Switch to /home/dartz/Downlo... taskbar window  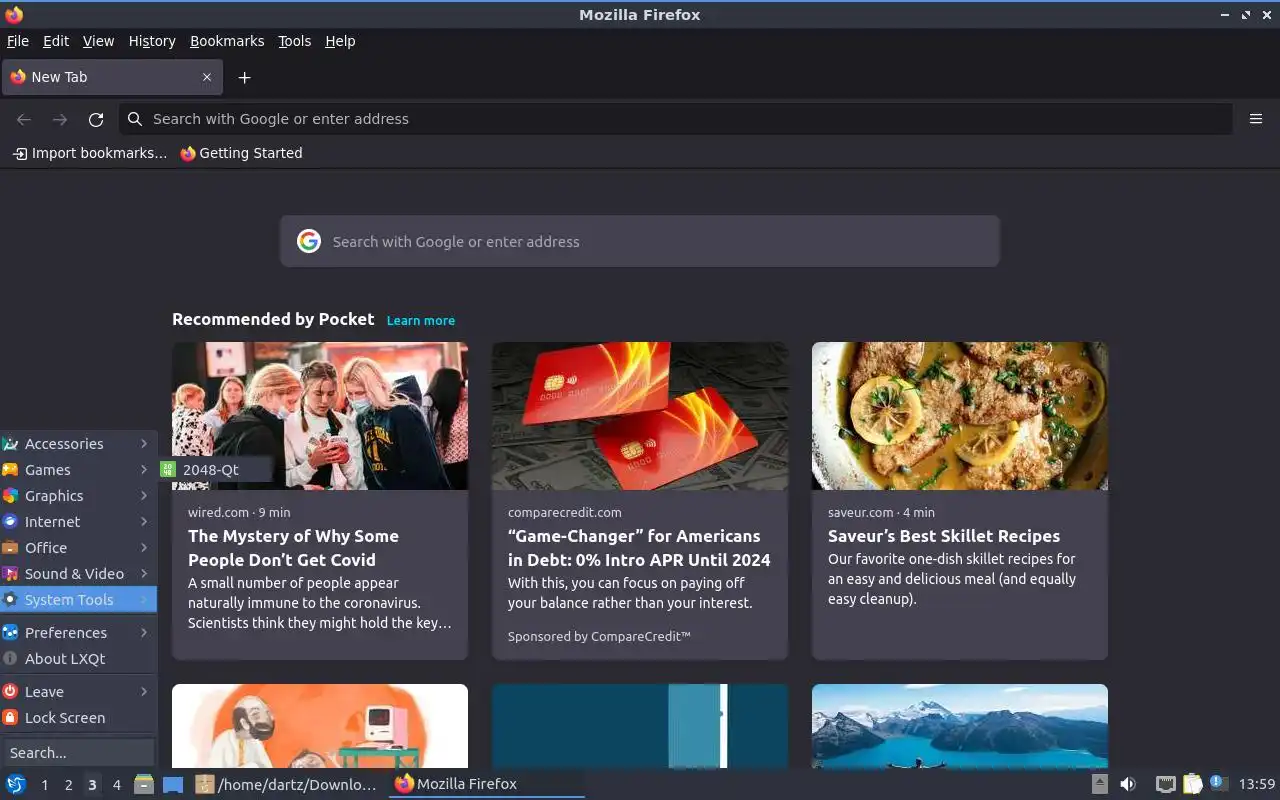point(286,784)
